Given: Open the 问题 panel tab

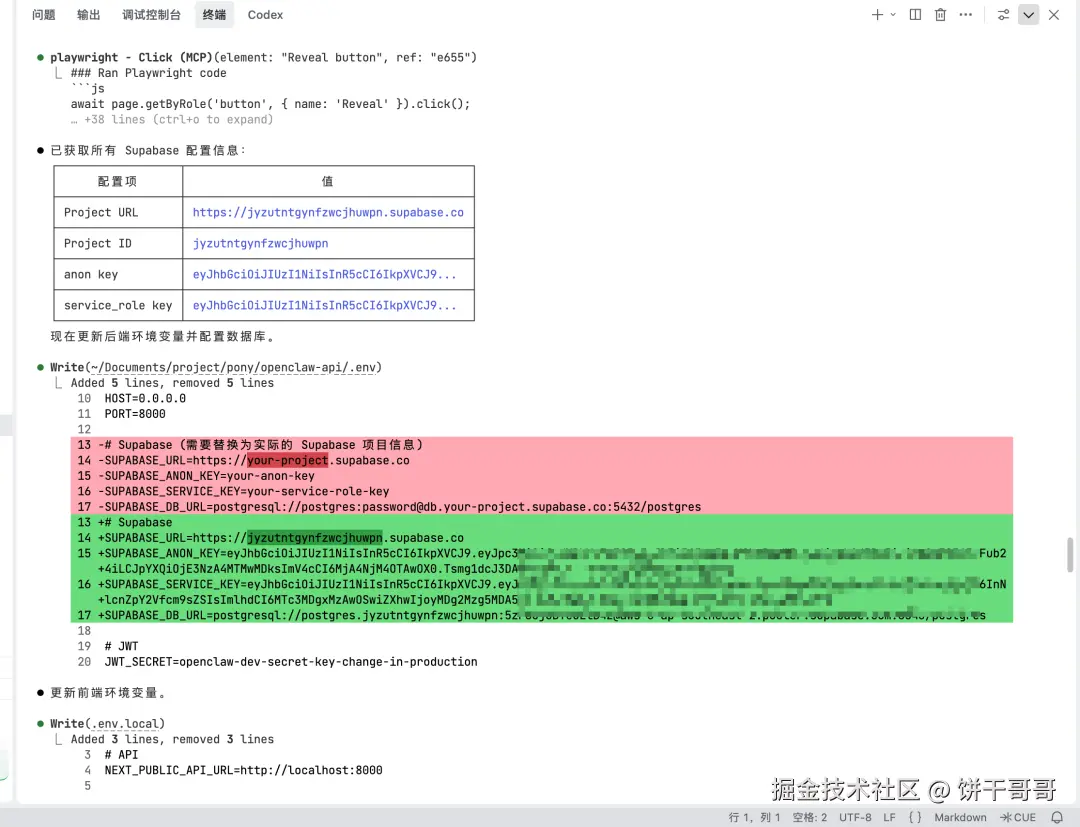Looking at the screenshot, I should click(43, 14).
